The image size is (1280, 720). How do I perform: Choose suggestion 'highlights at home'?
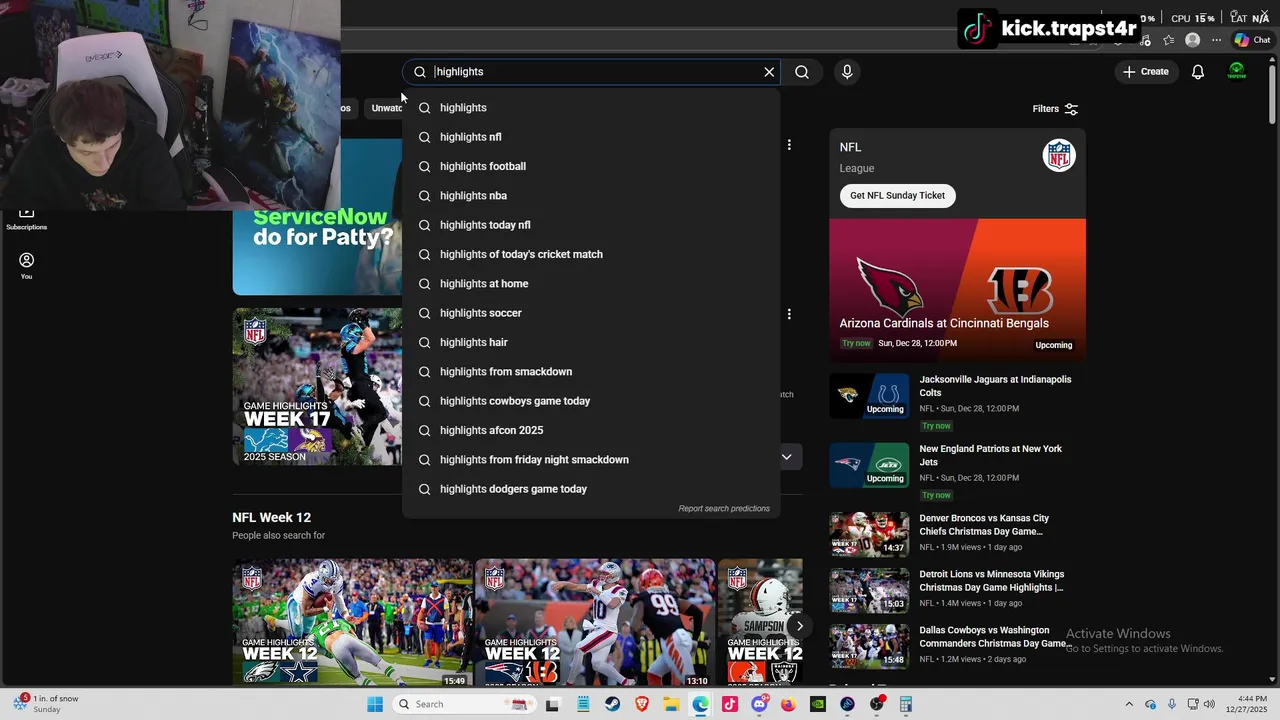tap(591, 284)
